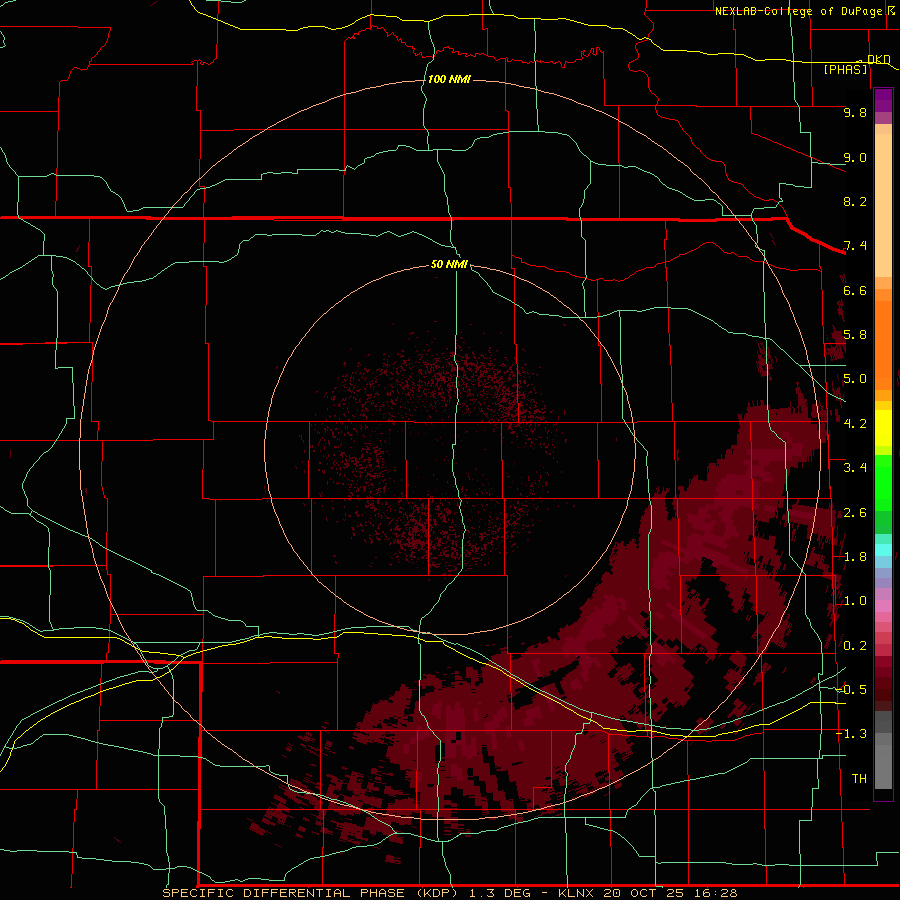The width and height of the screenshot is (900, 900).
Task: Select the 5.8 value on color scale
Action: (855, 335)
